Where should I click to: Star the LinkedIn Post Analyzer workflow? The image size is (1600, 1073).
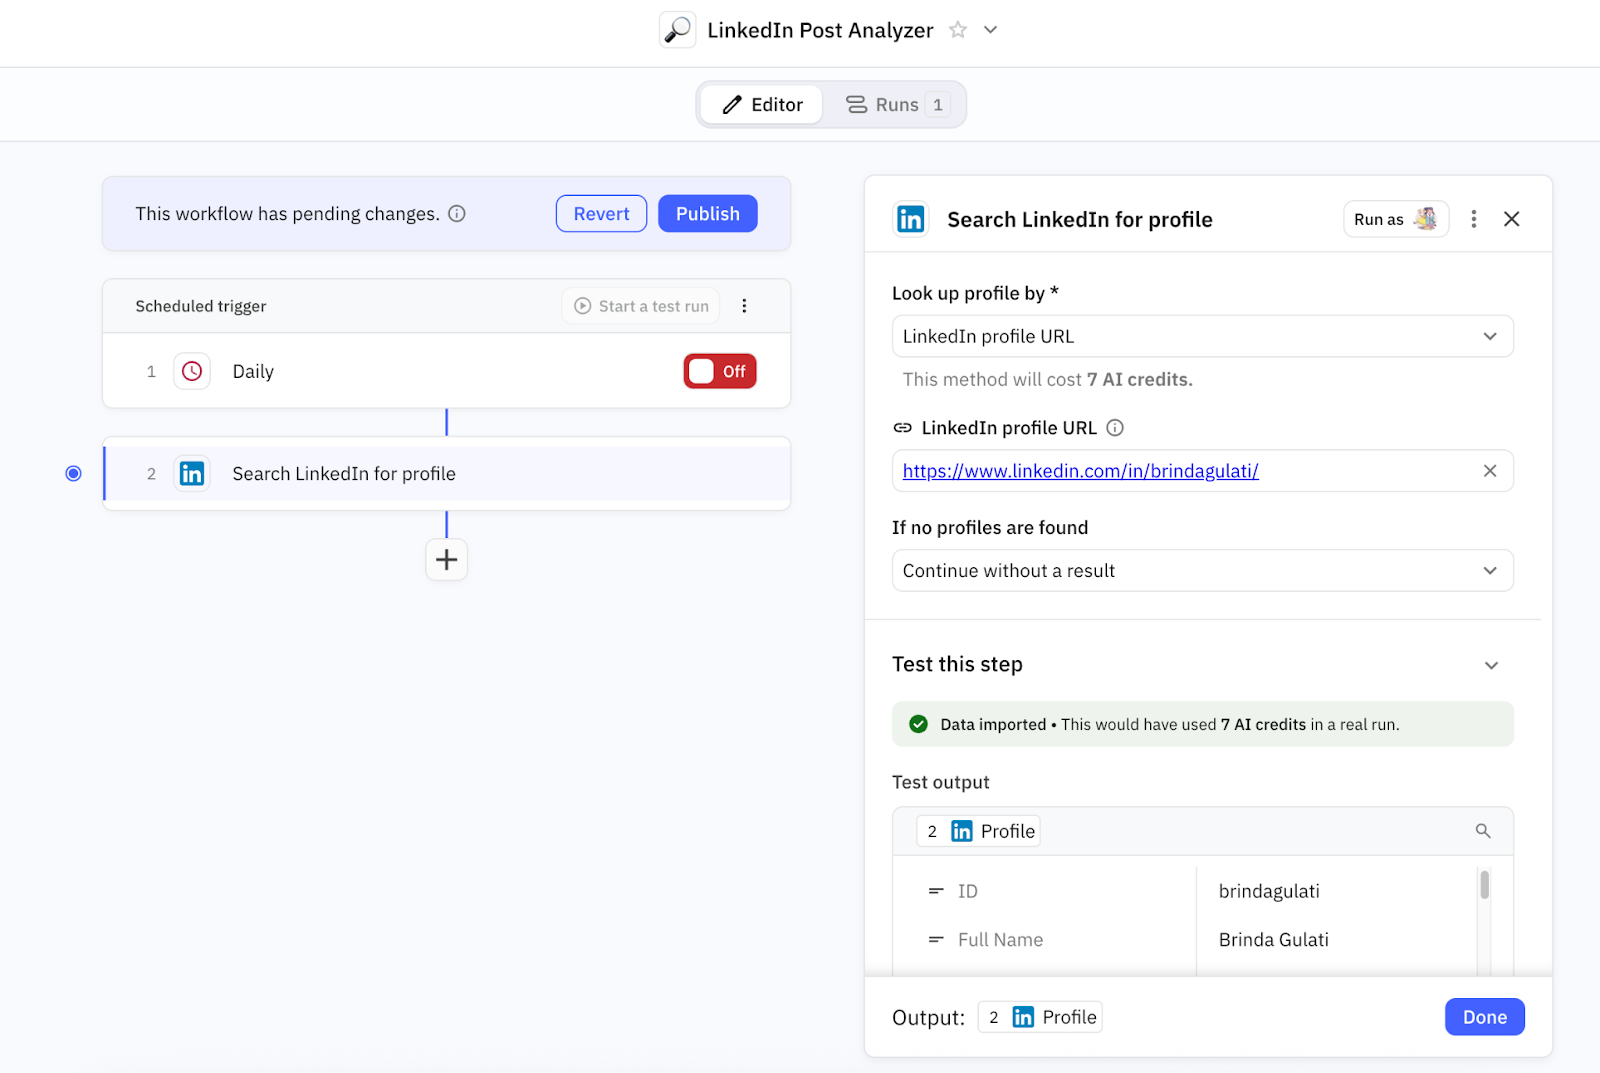(957, 30)
